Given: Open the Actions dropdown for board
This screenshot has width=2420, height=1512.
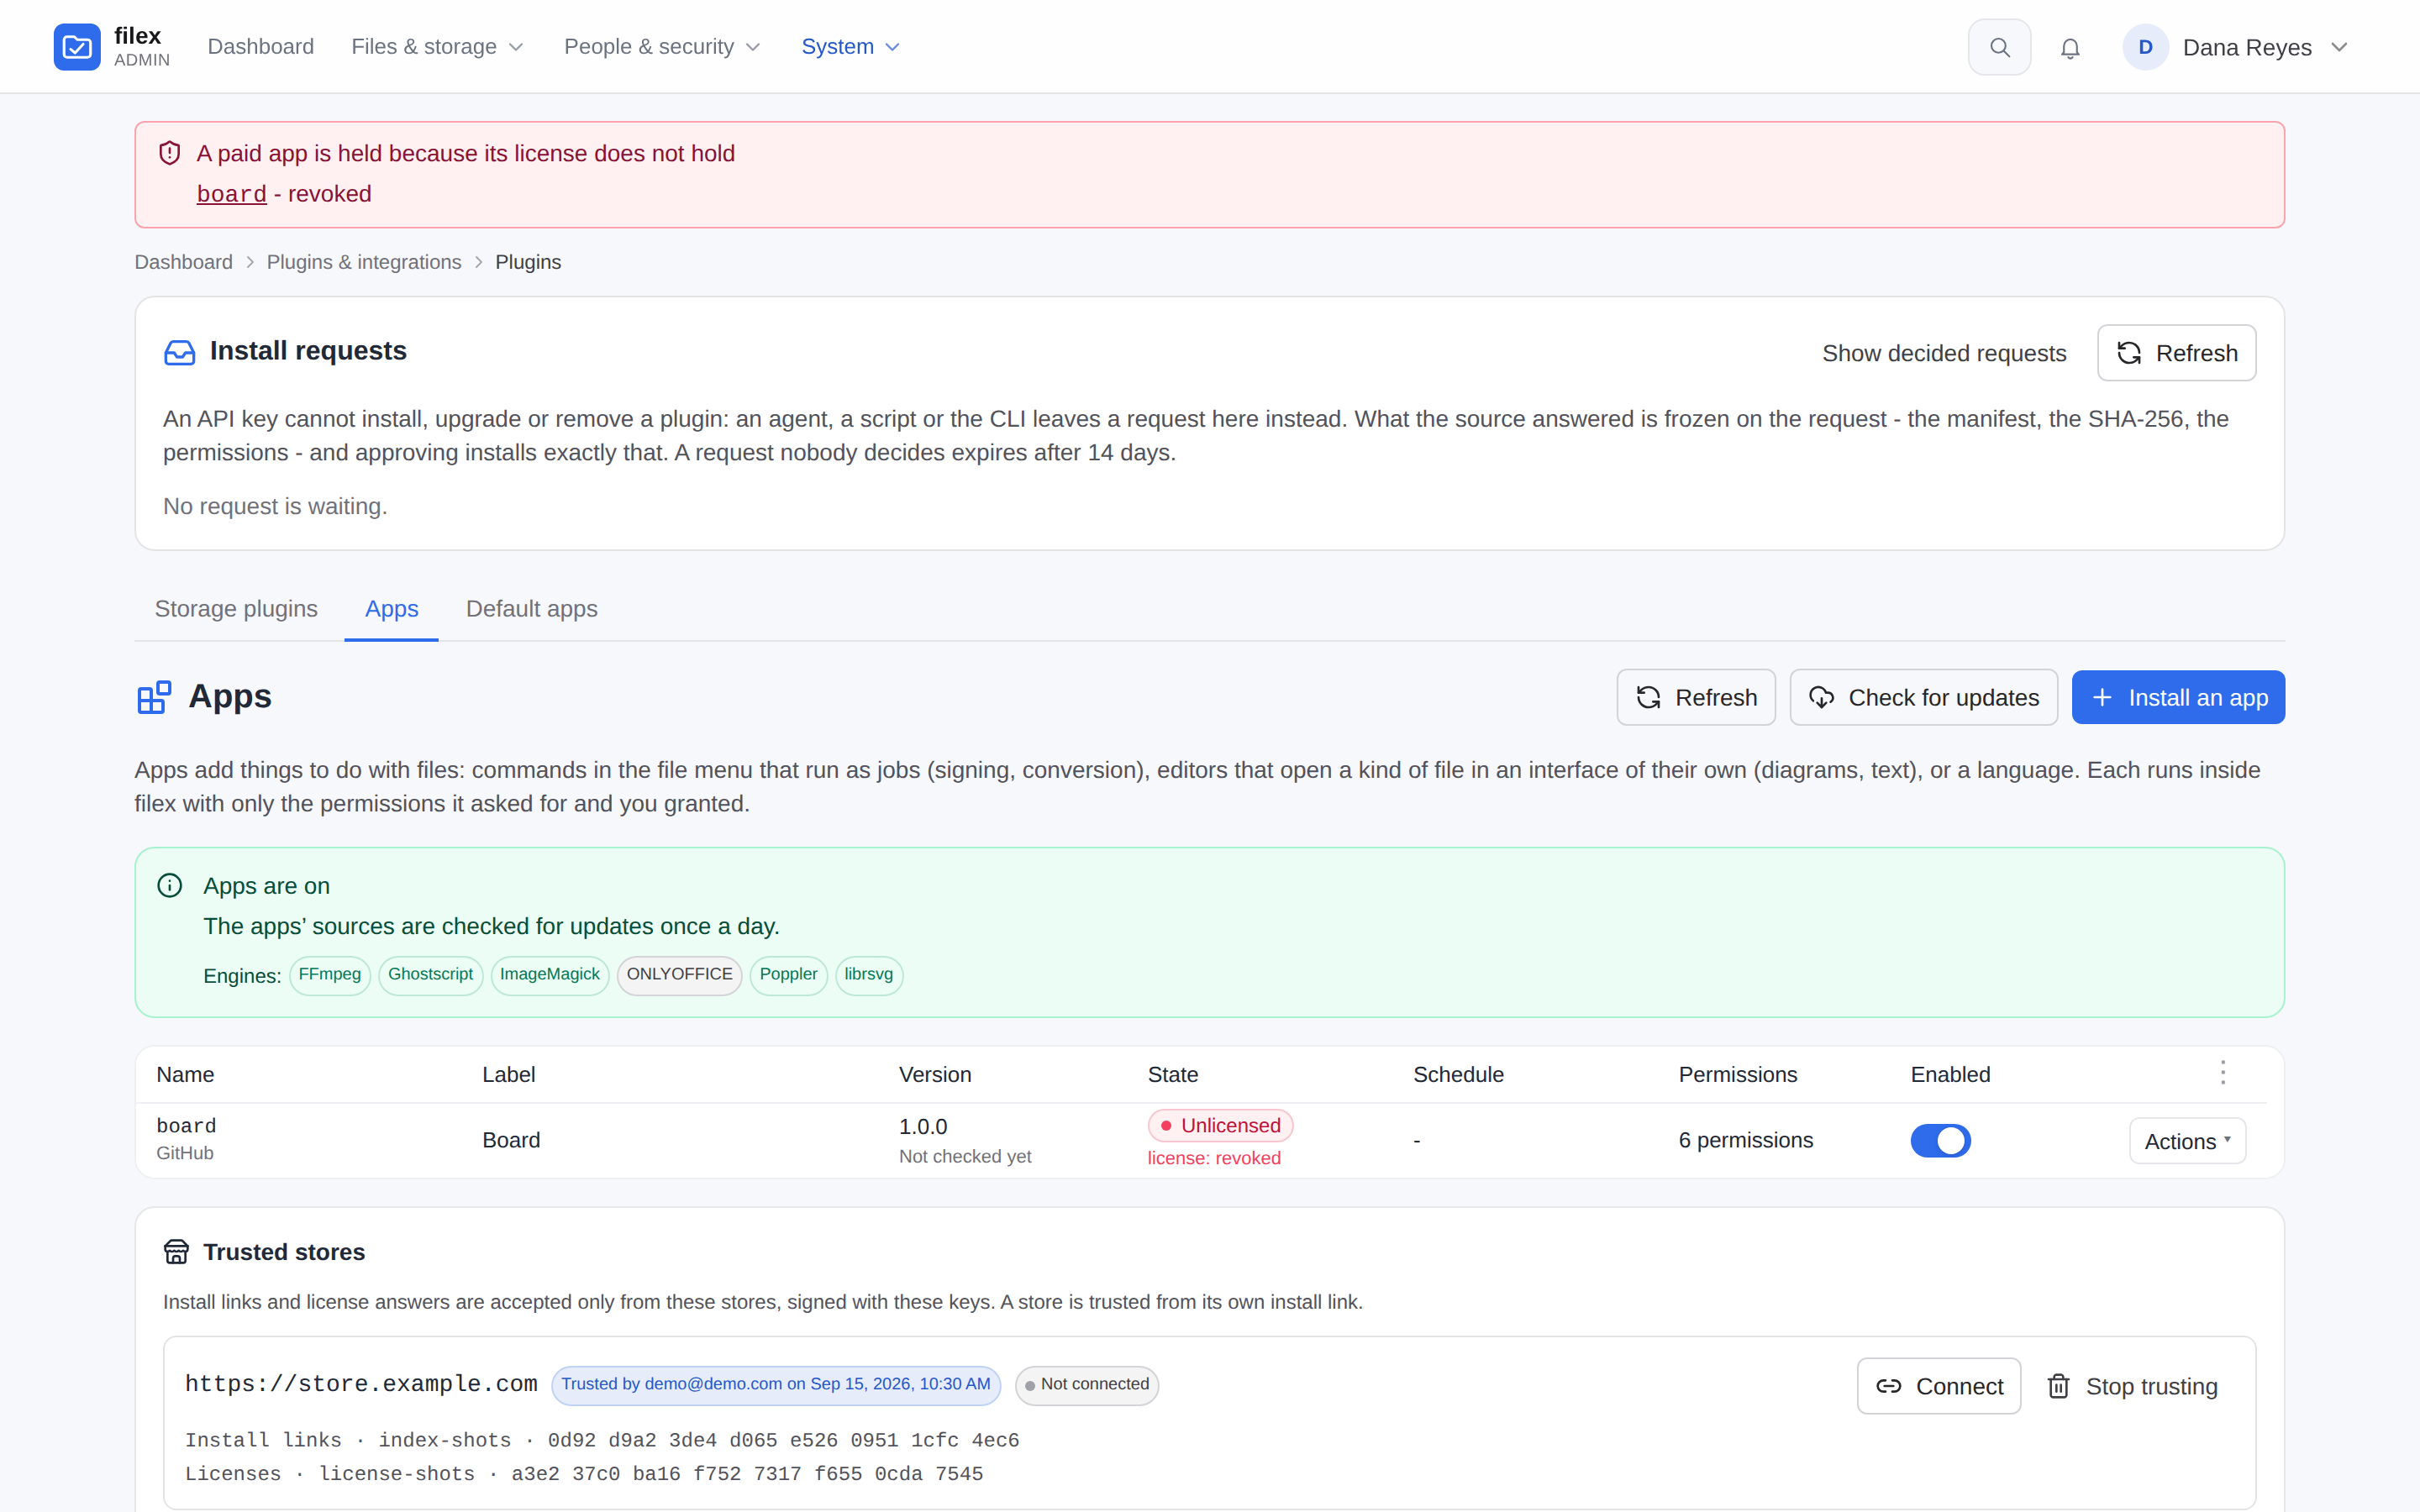Looking at the screenshot, I should coord(2187,1141).
